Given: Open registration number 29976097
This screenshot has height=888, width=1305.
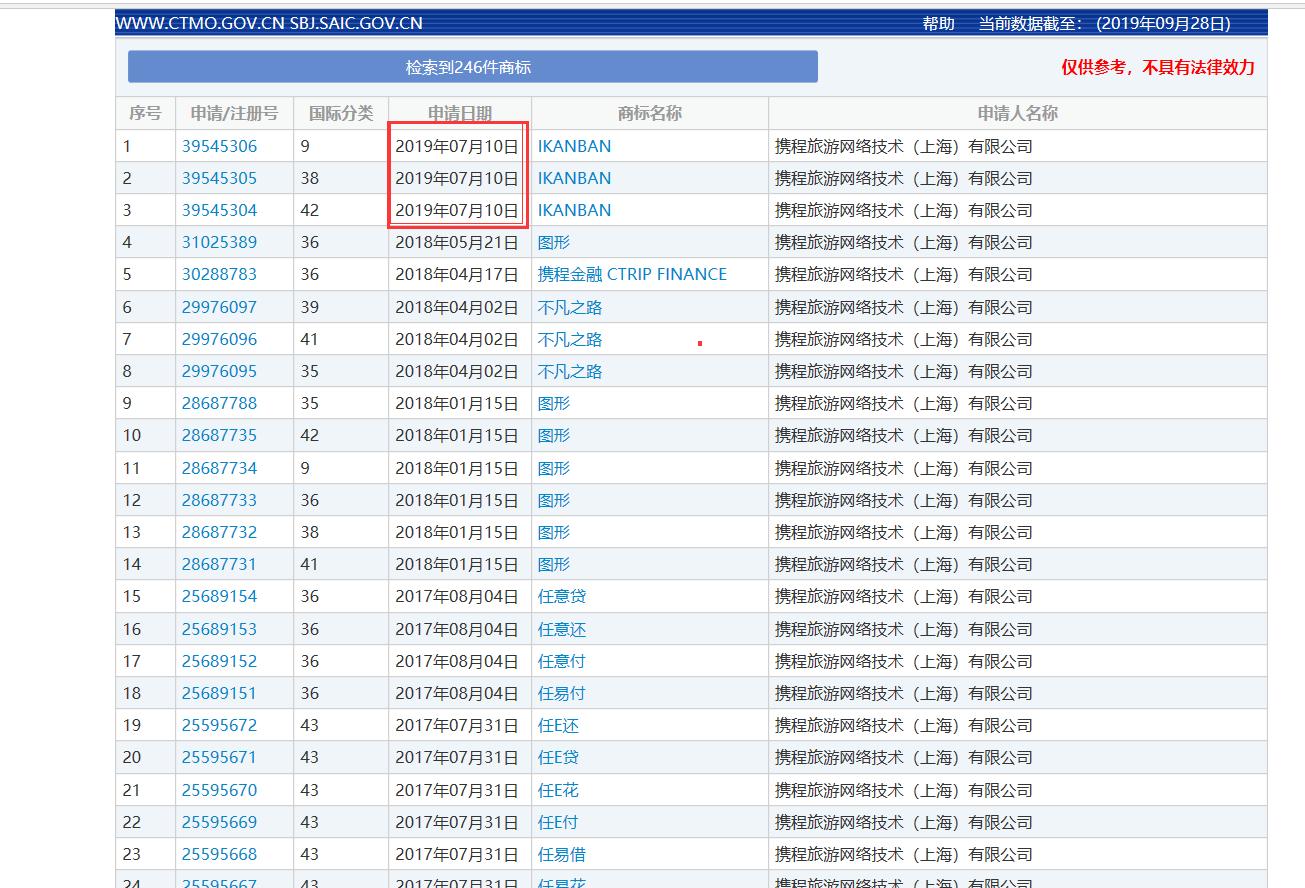Looking at the screenshot, I should tap(219, 307).
